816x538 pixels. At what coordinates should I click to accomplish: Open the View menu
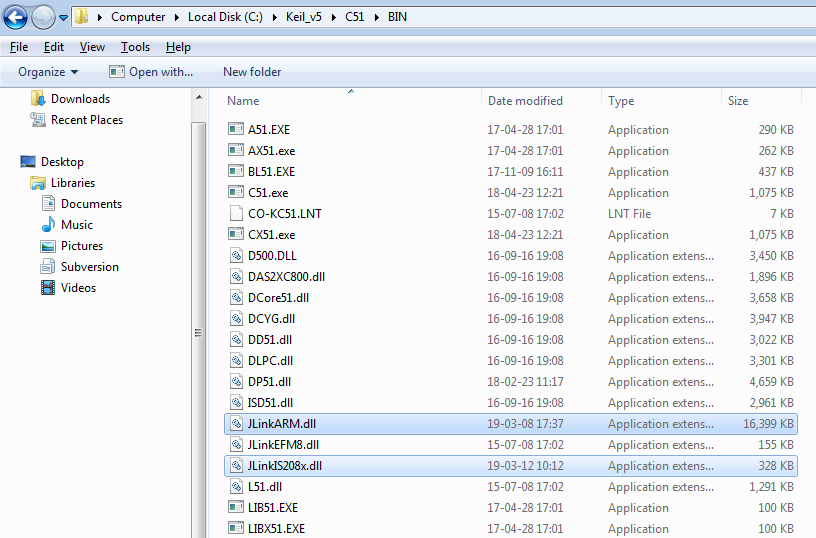point(92,47)
